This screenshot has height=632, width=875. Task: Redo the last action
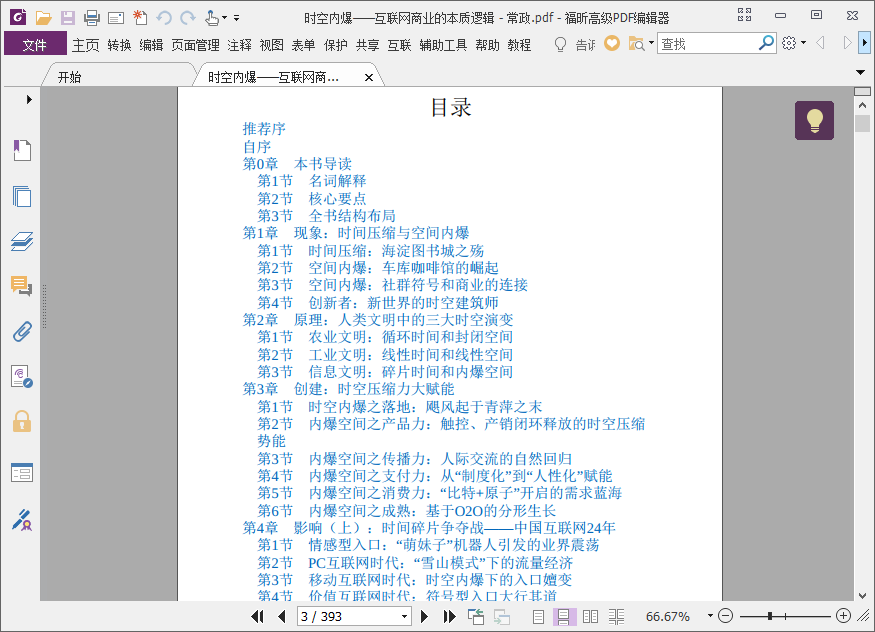click(x=188, y=18)
